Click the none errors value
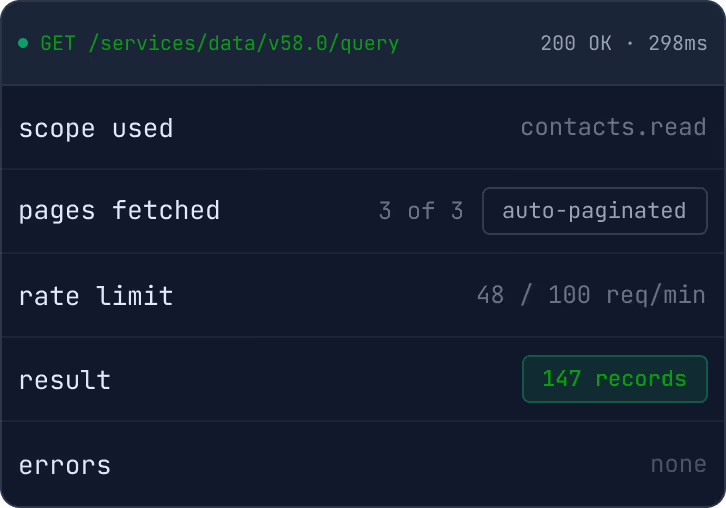This screenshot has height=508, width=726. click(679, 464)
